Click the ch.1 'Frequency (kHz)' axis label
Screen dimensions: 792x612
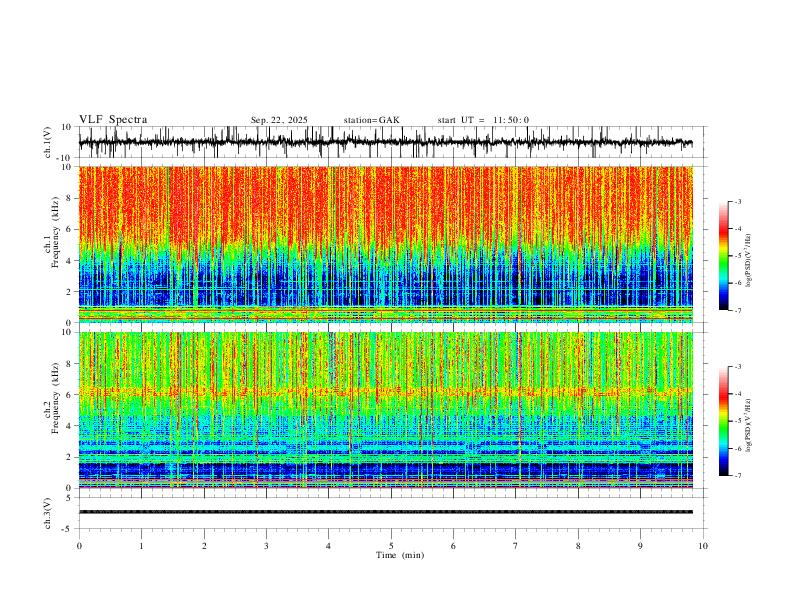[55, 232]
